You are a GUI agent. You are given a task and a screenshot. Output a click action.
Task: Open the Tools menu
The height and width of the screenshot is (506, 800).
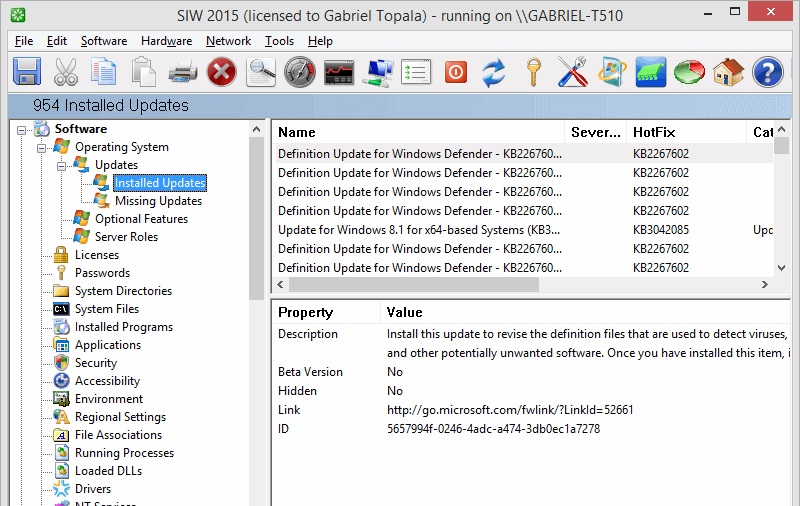point(279,41)
